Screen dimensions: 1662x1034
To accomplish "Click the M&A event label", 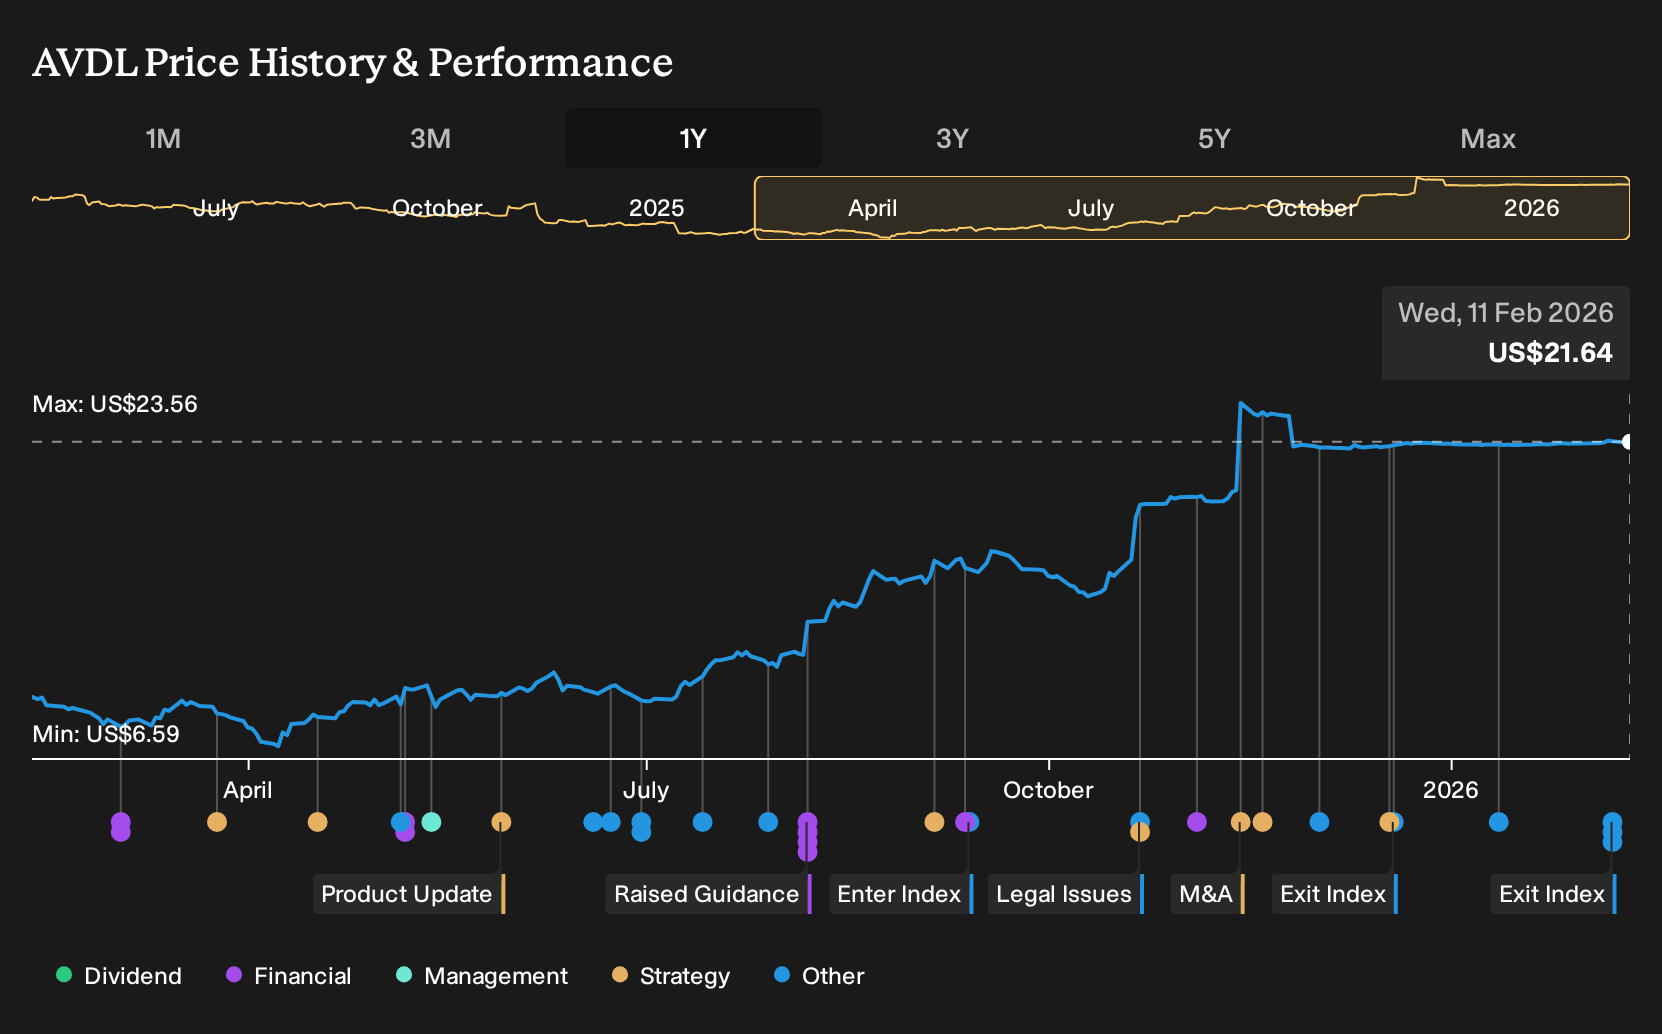I will coord(1208,894).
